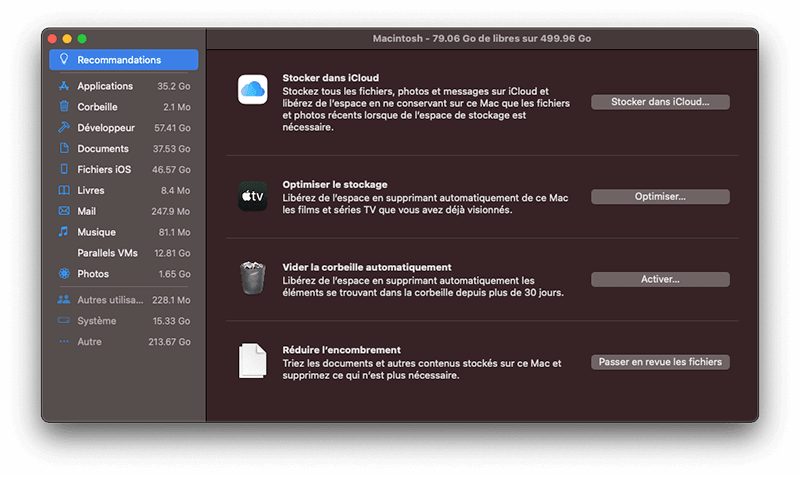Click the Optimiser… button
The image size is (800, 477).
click(660, 196)
